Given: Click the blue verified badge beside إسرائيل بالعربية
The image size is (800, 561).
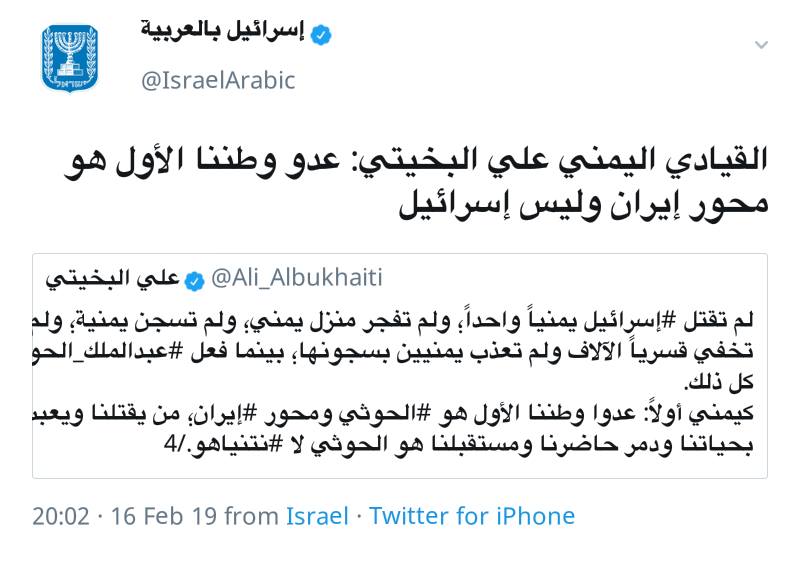Looking at the screenshot, I should pos(321,35).
